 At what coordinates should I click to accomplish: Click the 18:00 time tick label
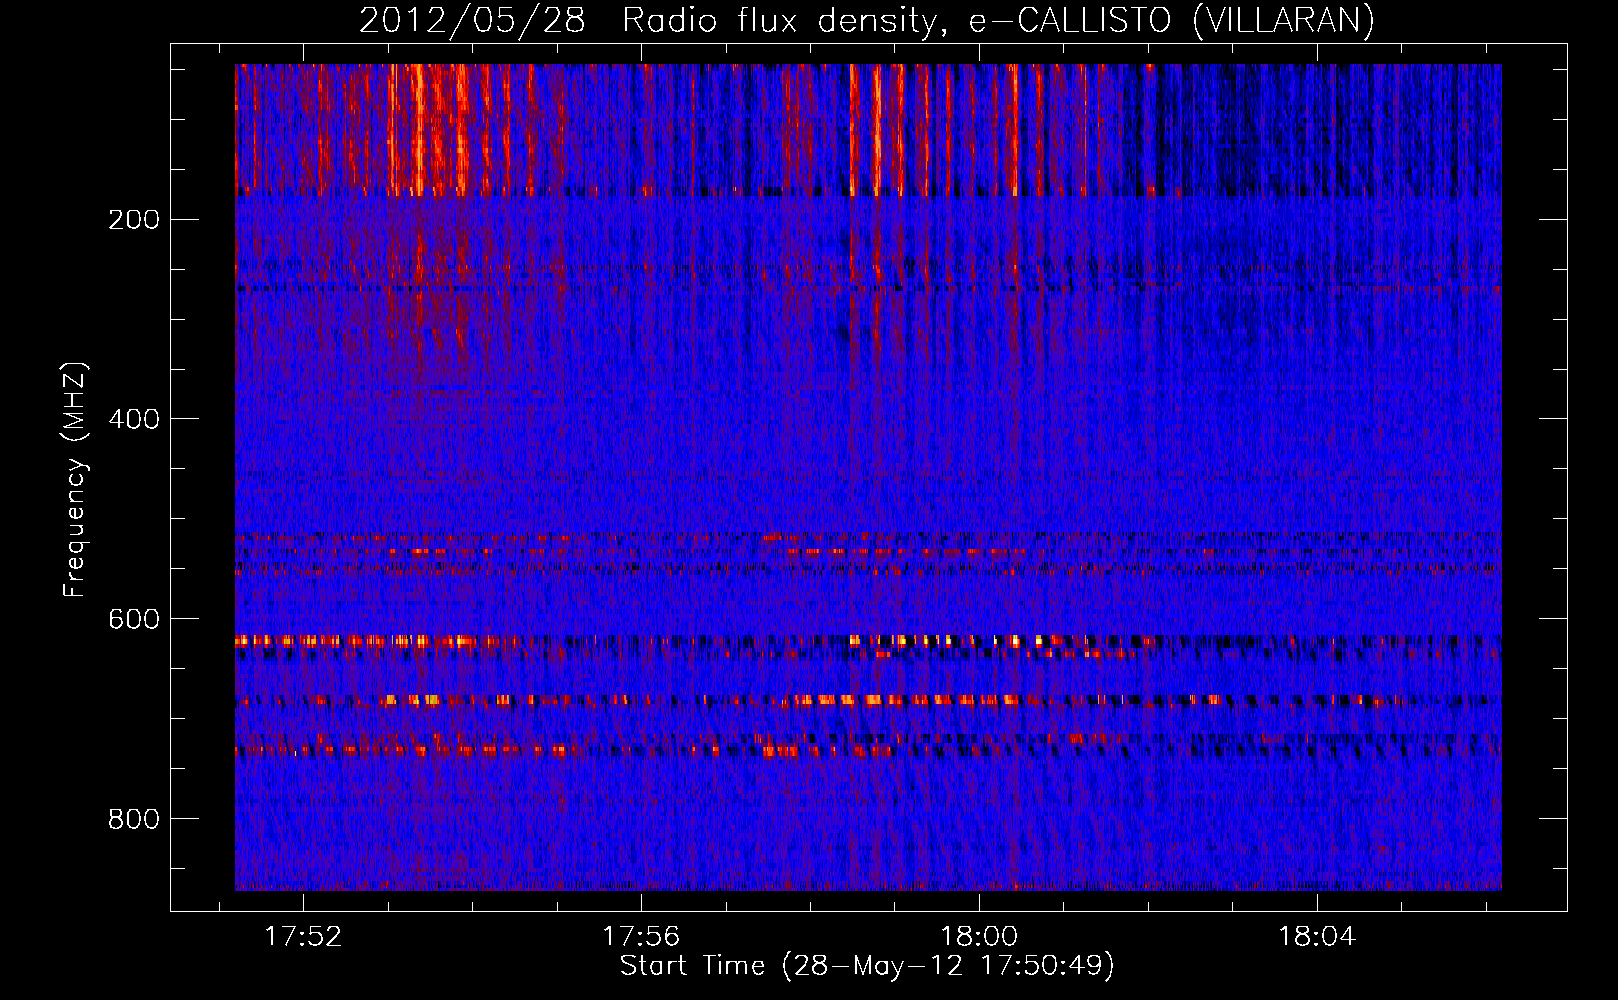tap(979, 937)
